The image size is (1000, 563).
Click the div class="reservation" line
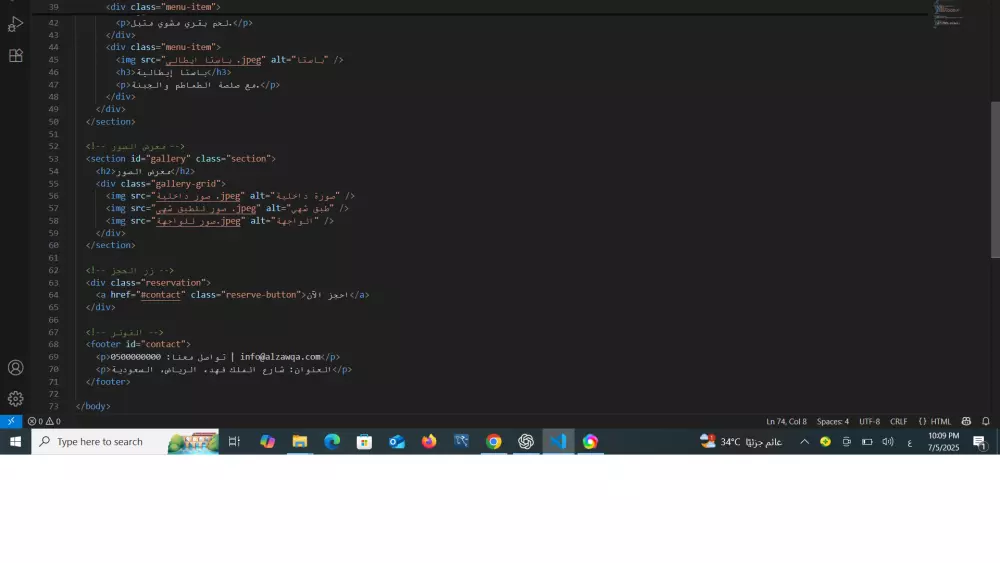pos(149,282)
